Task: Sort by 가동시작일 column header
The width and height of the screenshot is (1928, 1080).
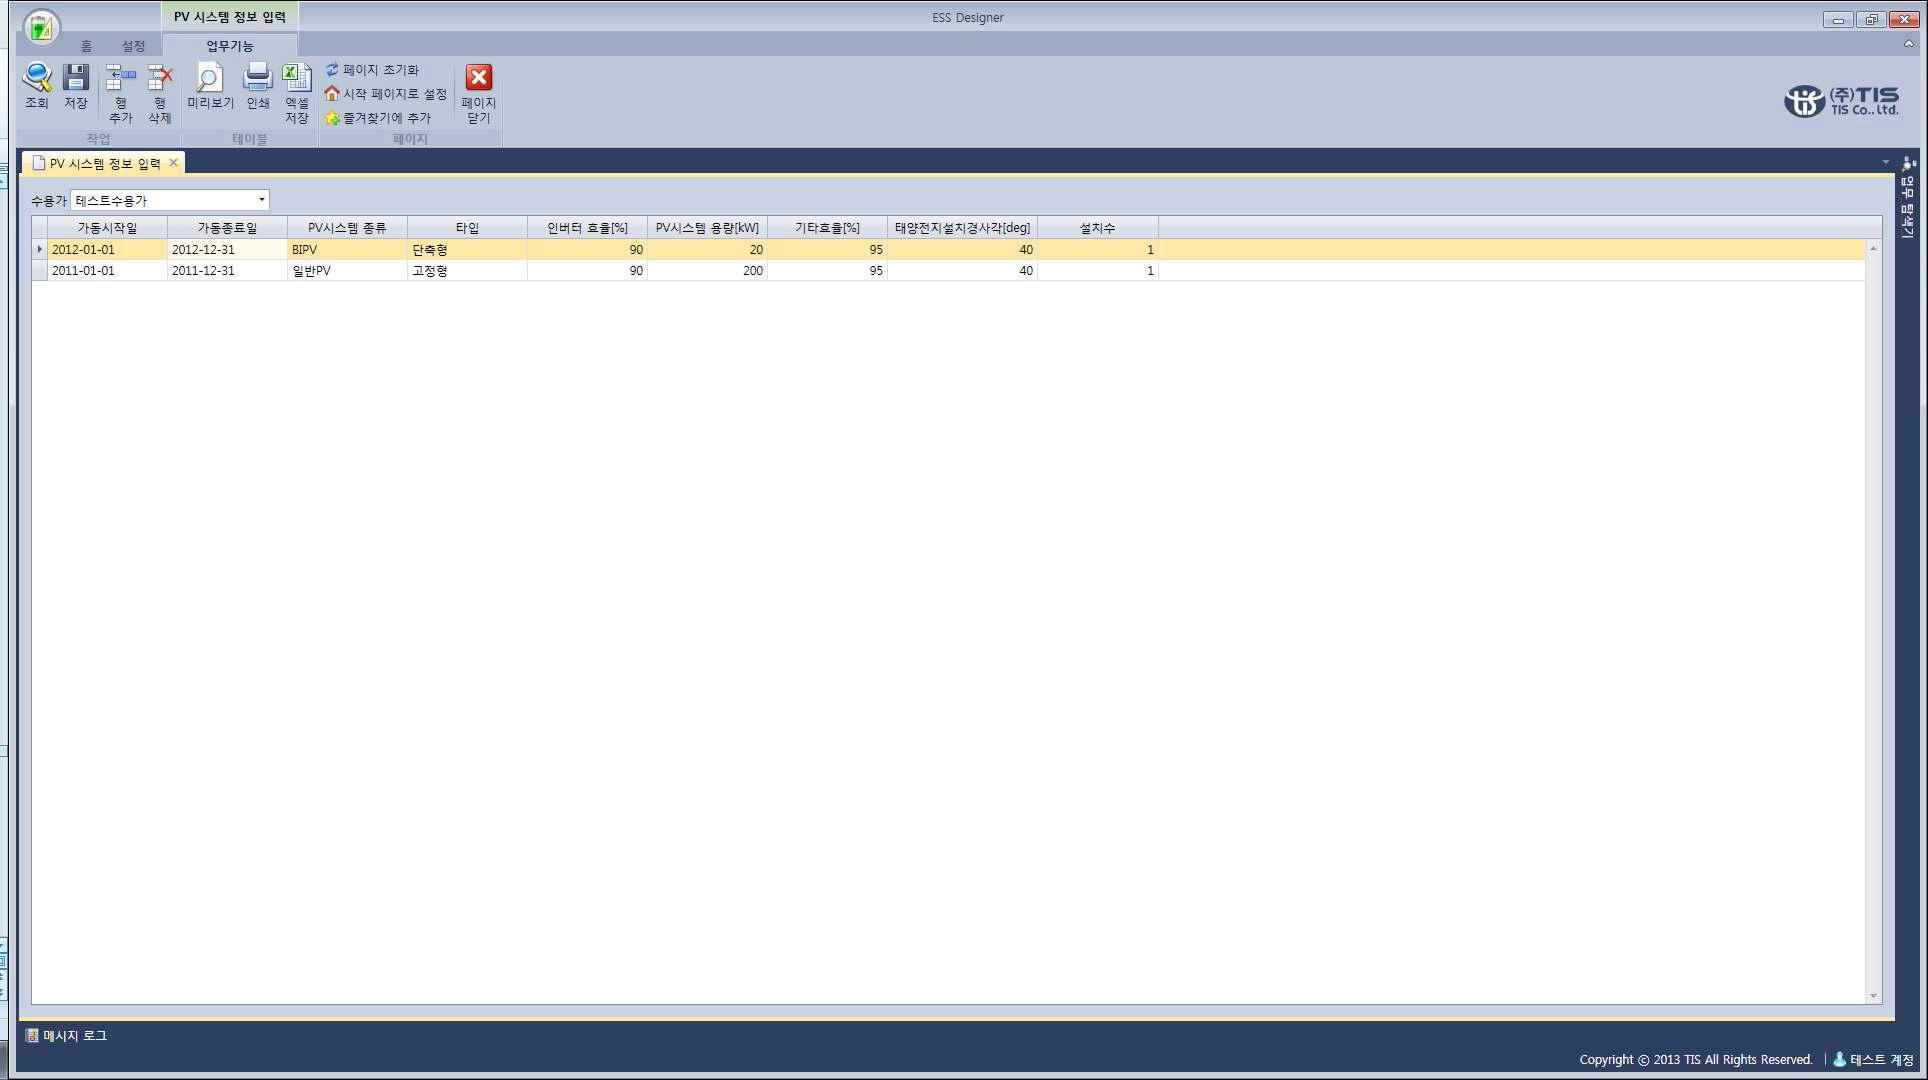Action: [x=107, y=228]
